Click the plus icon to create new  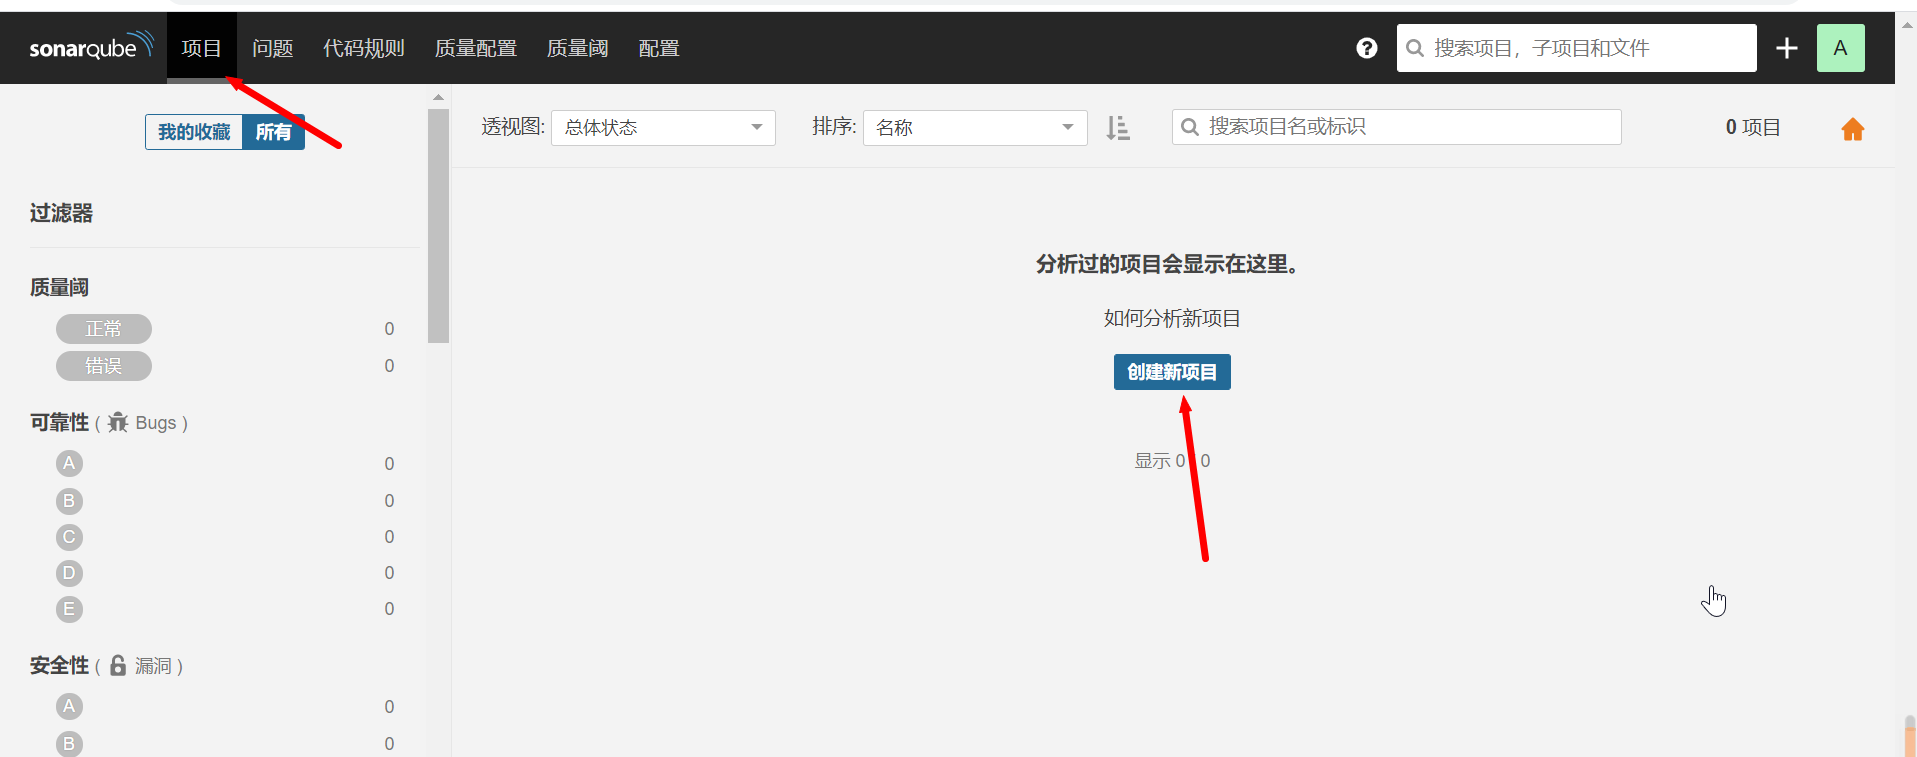tap(1786, 48)
